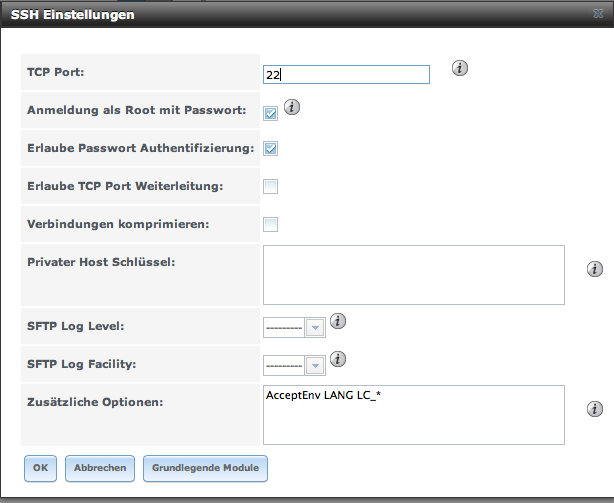This screenshot has width=614, height=503.
Task: Open the SFTP Log Level dropdown
Action: click(x=294, y=327)
